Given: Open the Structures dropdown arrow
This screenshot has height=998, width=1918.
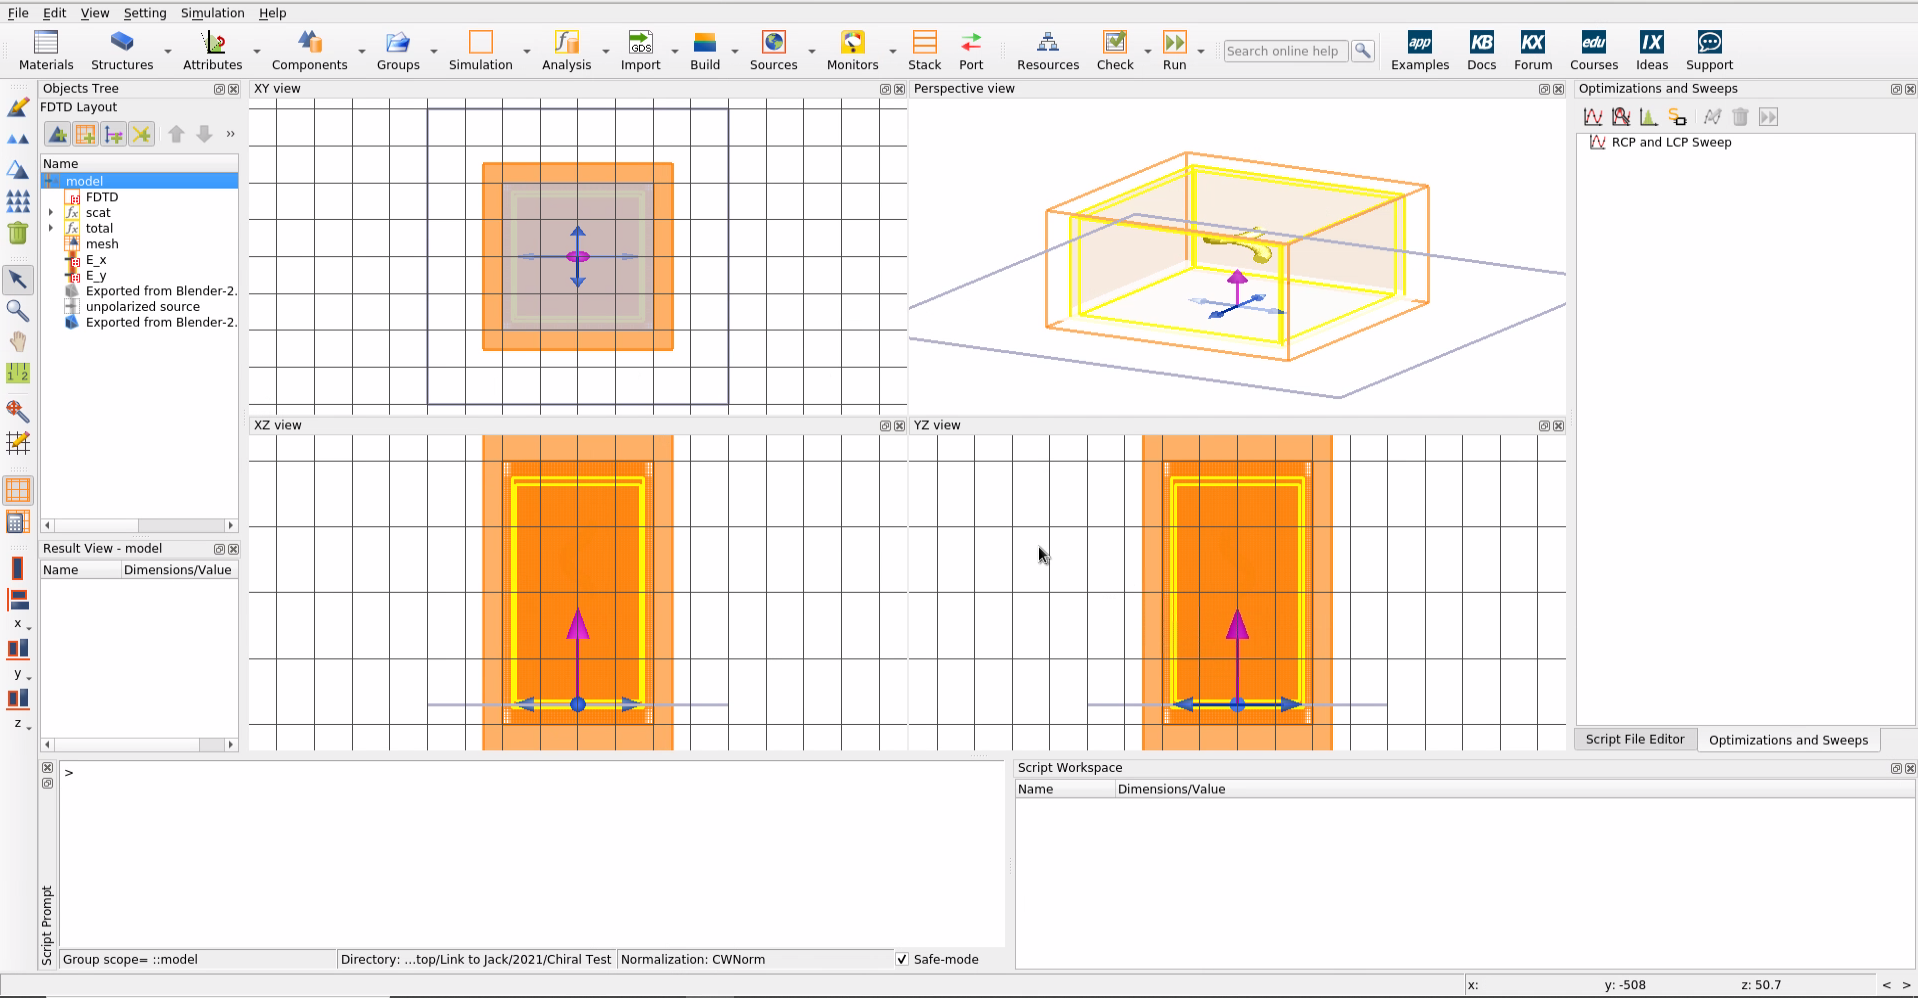Looking at the screenshot, I should (168, 51).
